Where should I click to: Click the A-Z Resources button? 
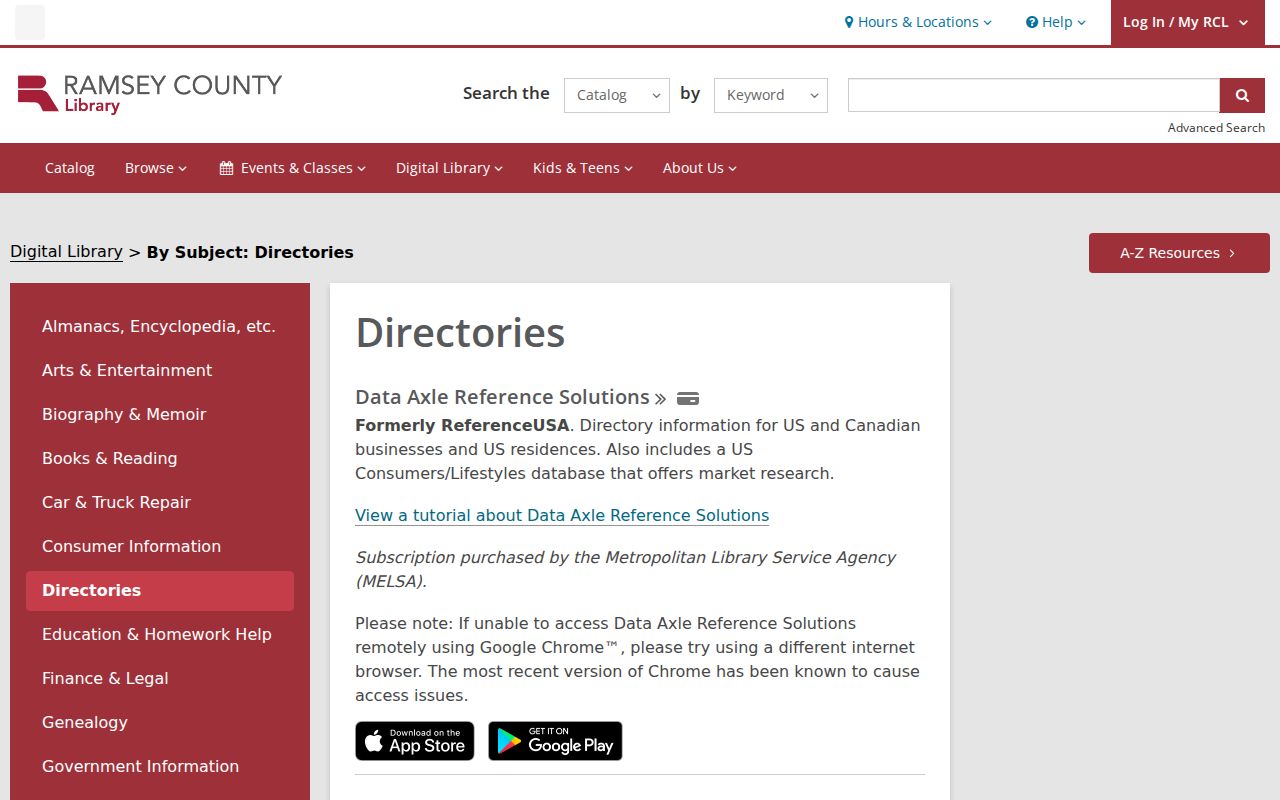[1179, 253]
